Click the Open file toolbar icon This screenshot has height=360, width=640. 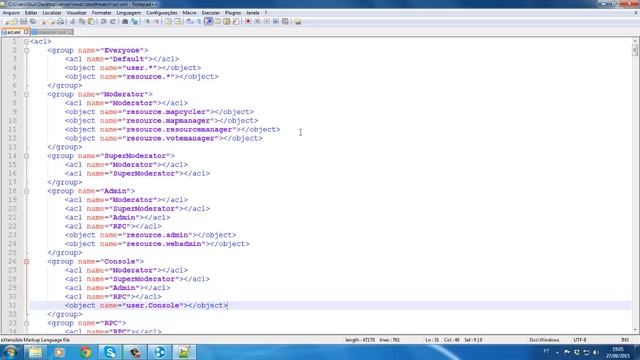[14, 21]
